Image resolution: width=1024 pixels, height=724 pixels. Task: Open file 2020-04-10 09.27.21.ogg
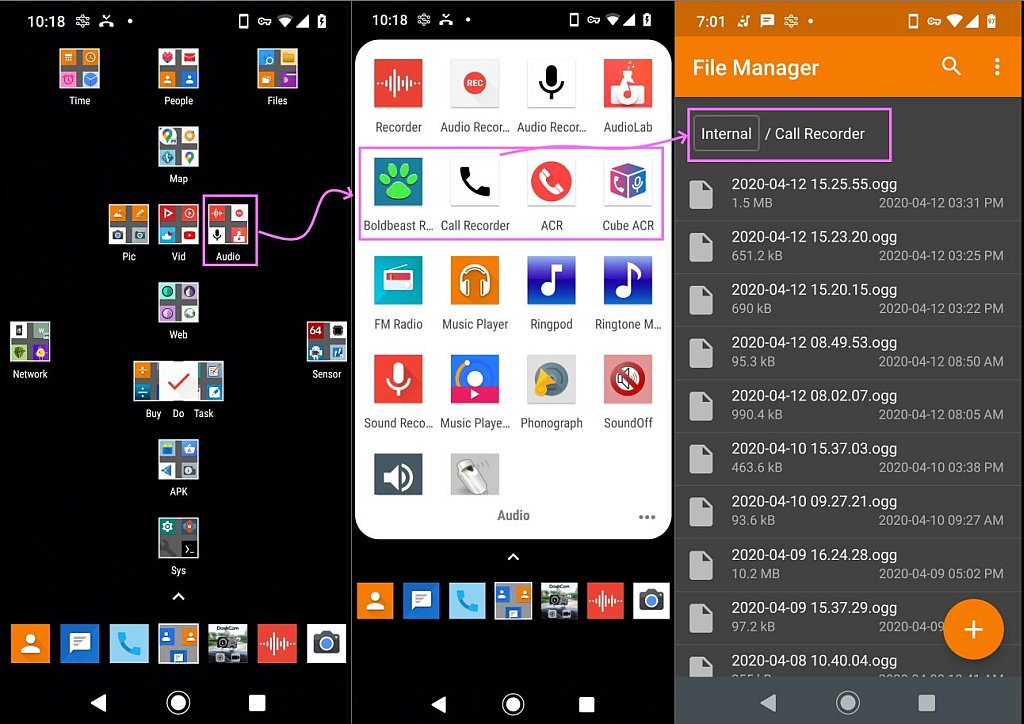pyautogui.click(x=848, y=511)
